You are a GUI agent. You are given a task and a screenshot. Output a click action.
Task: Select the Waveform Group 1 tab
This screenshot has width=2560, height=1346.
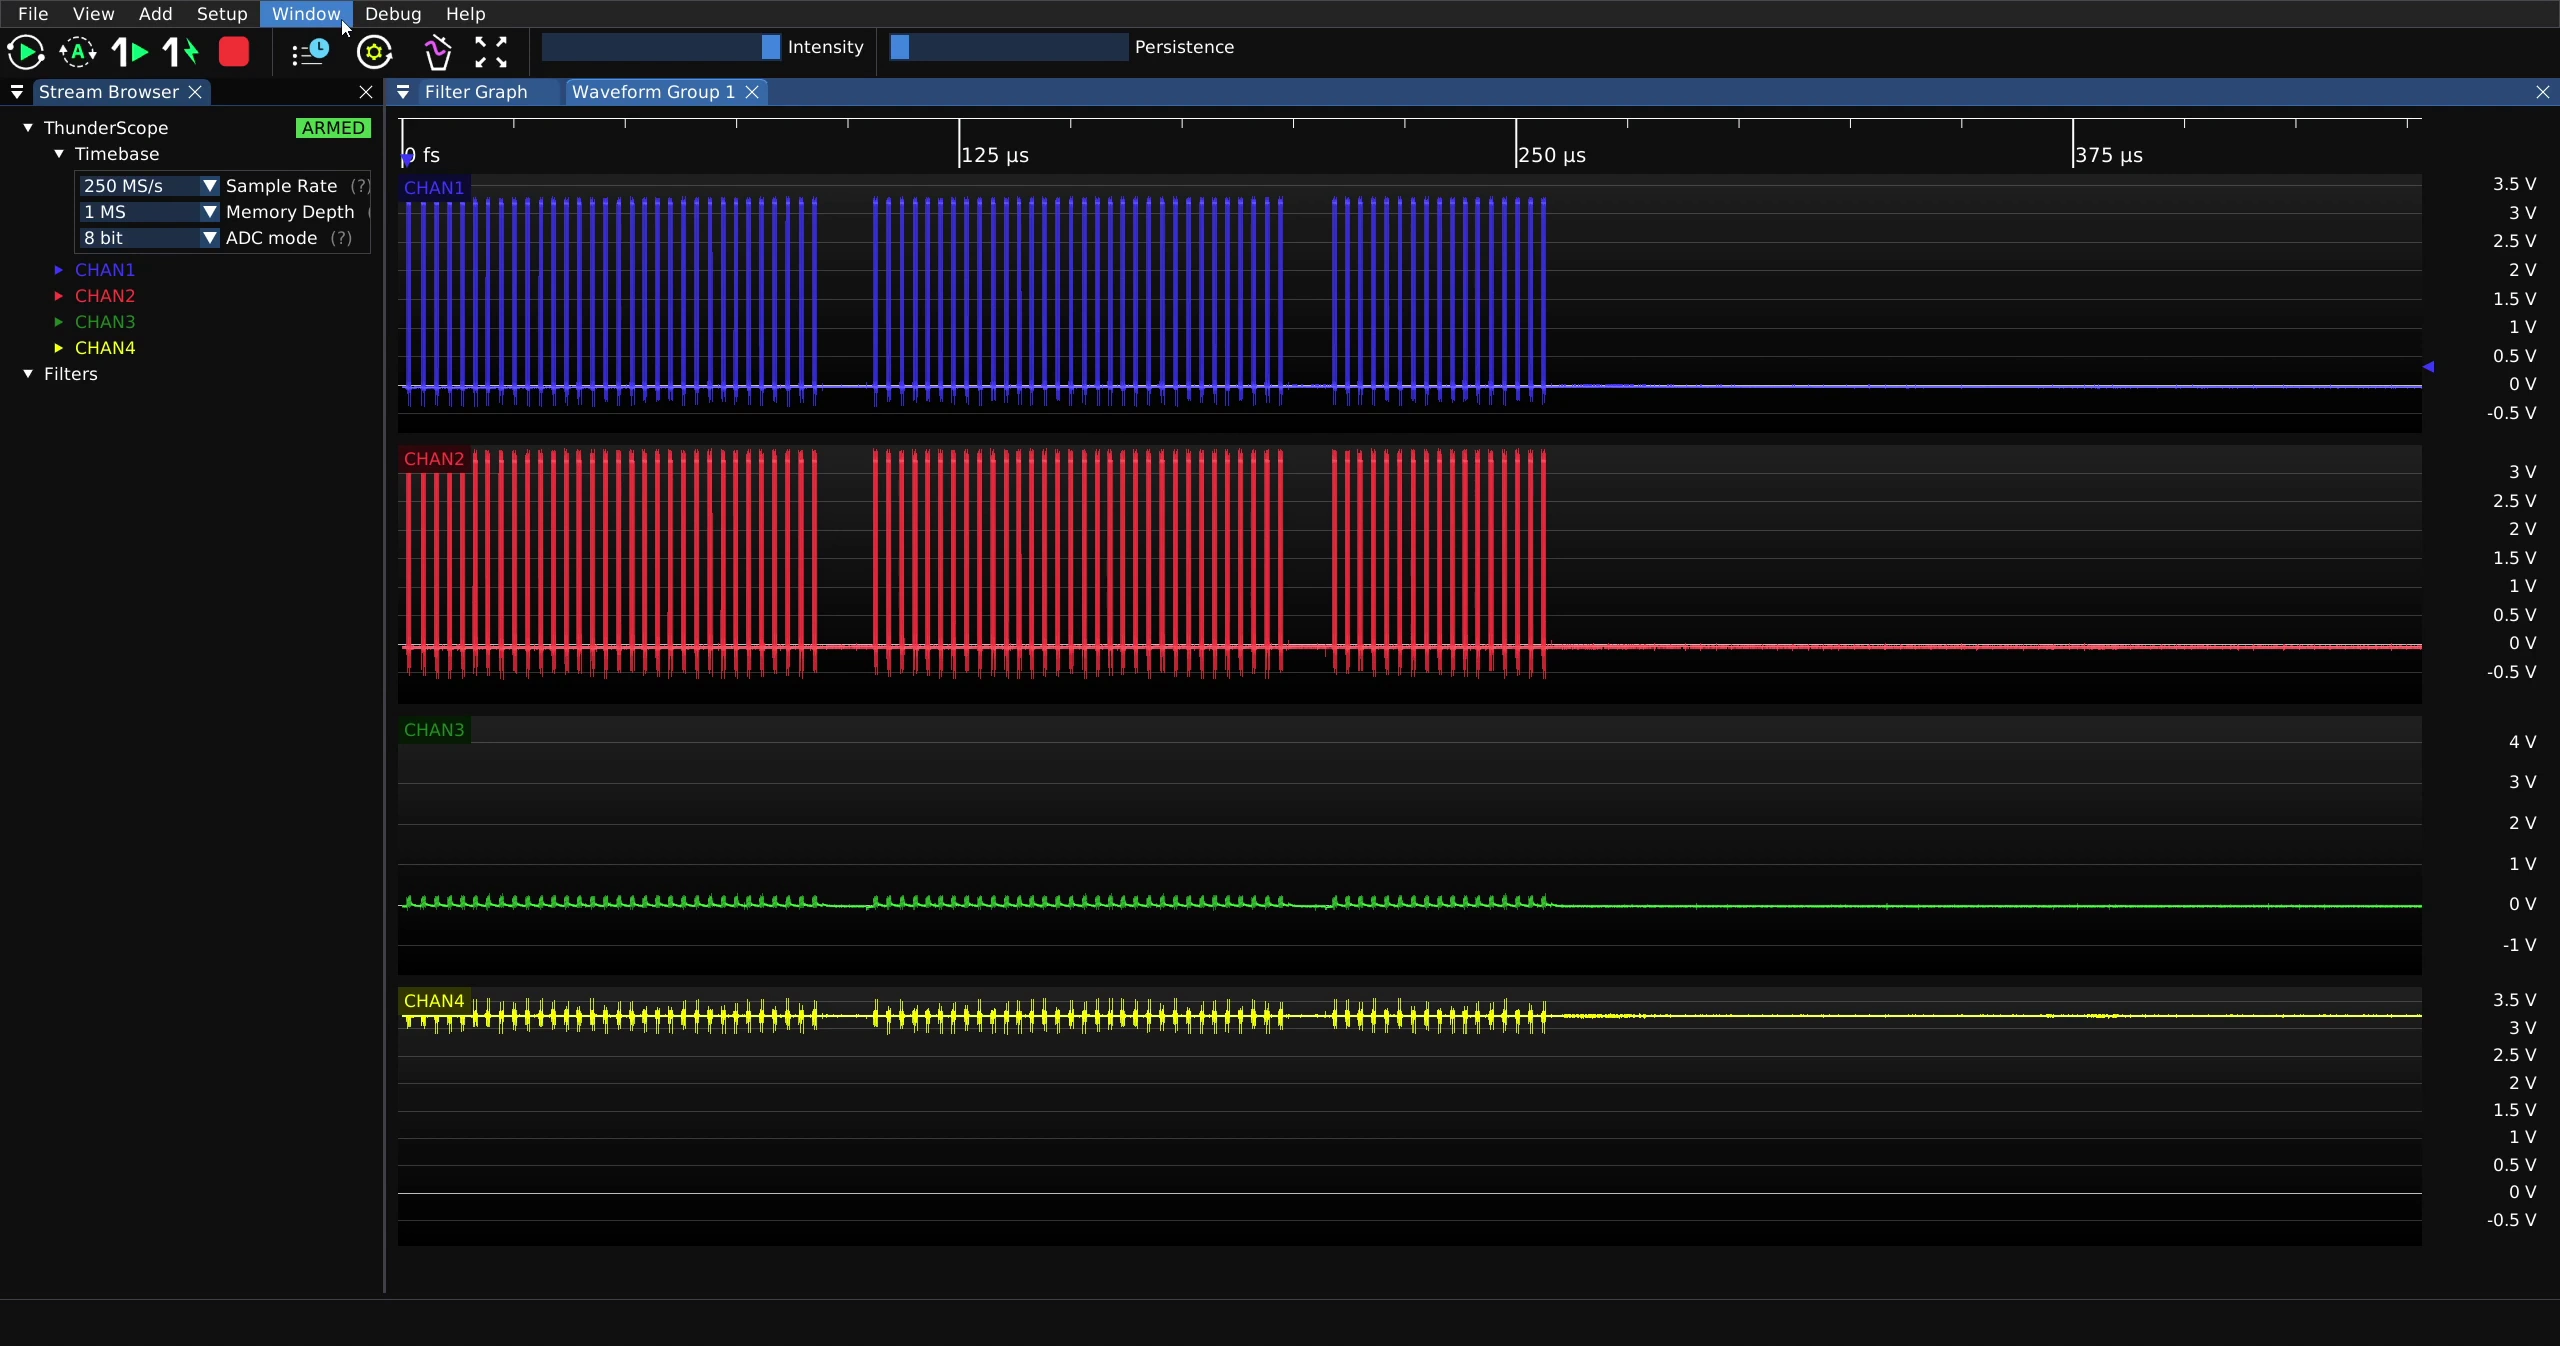point(653,92)
